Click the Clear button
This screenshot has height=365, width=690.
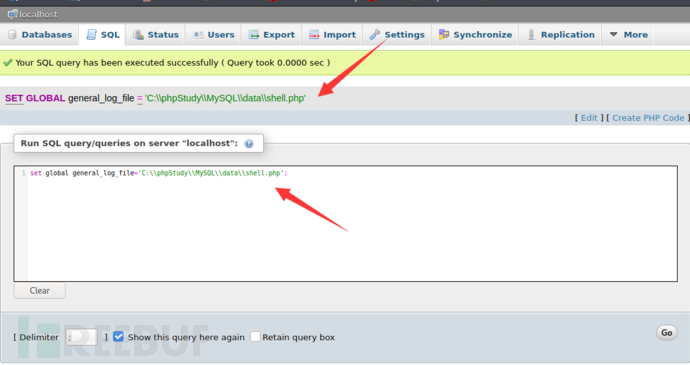(x=40, y=291)
